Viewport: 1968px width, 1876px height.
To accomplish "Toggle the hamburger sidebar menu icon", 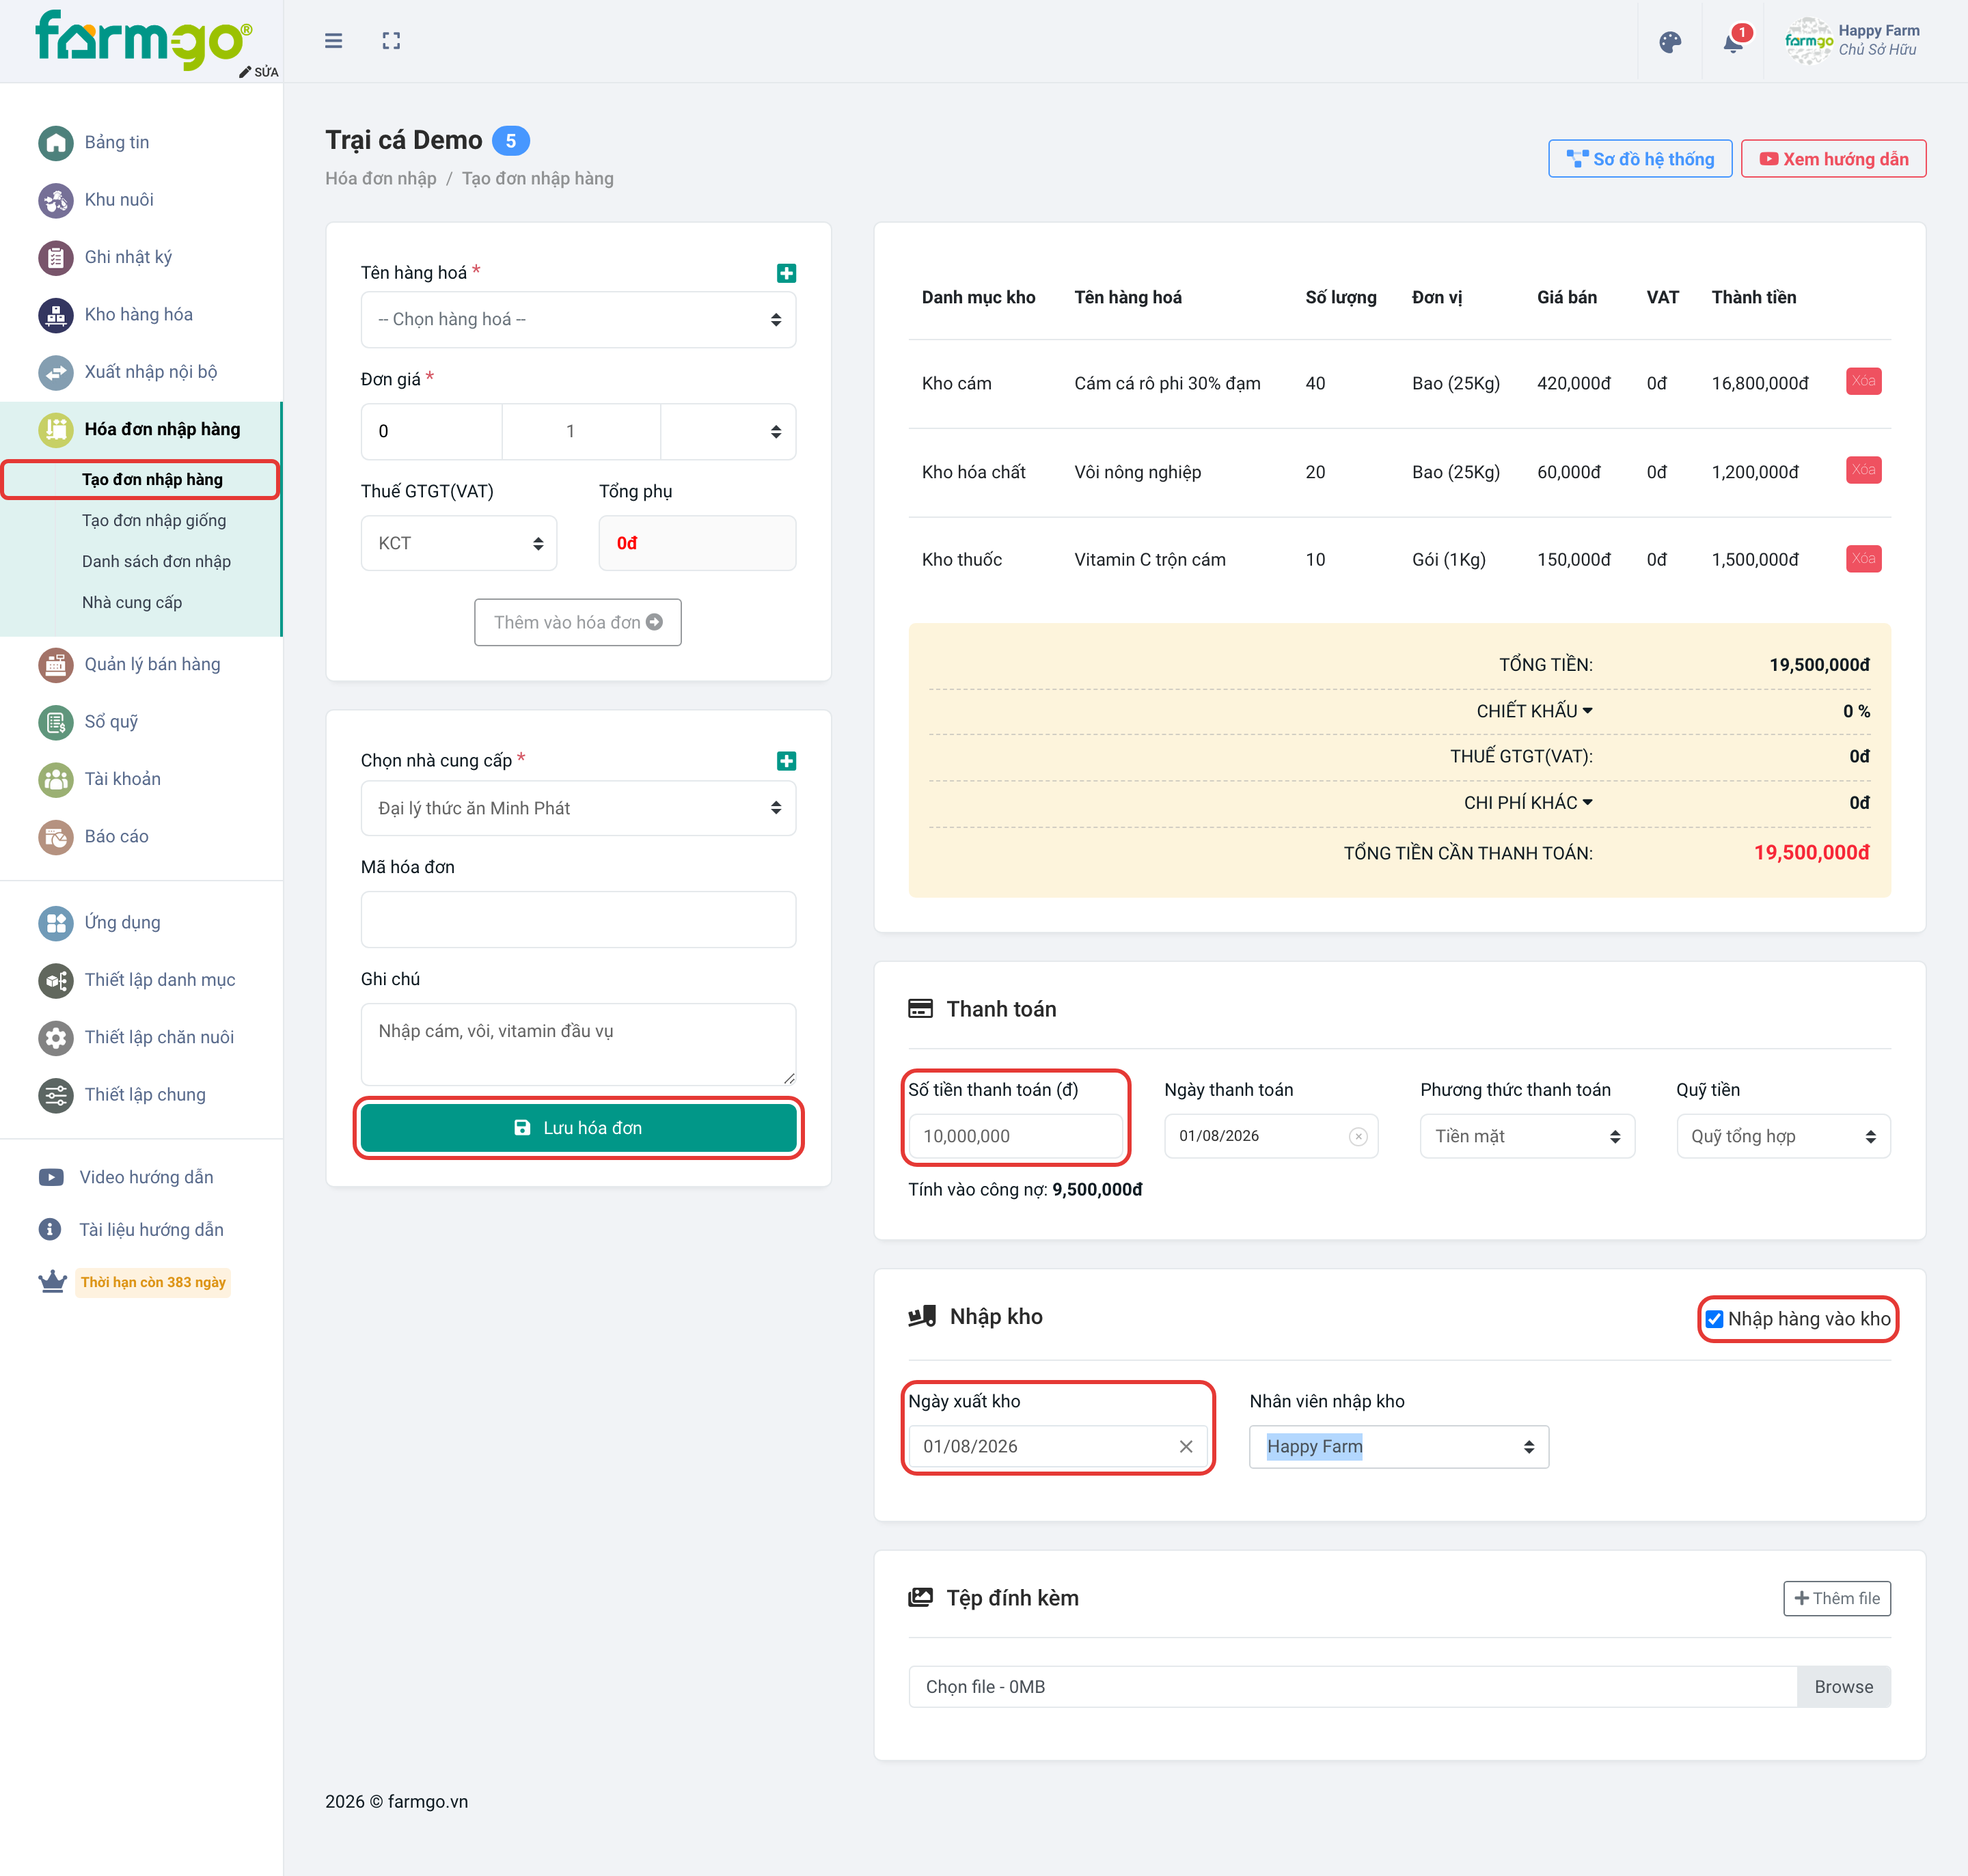I will 334,41.
